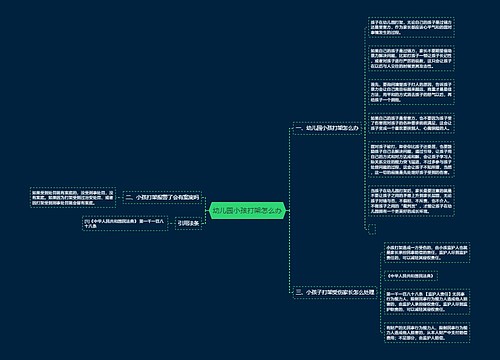
Task: Select the fifth, tallest note under branch one
Action: pyautogui.click(x=411, y=159)
